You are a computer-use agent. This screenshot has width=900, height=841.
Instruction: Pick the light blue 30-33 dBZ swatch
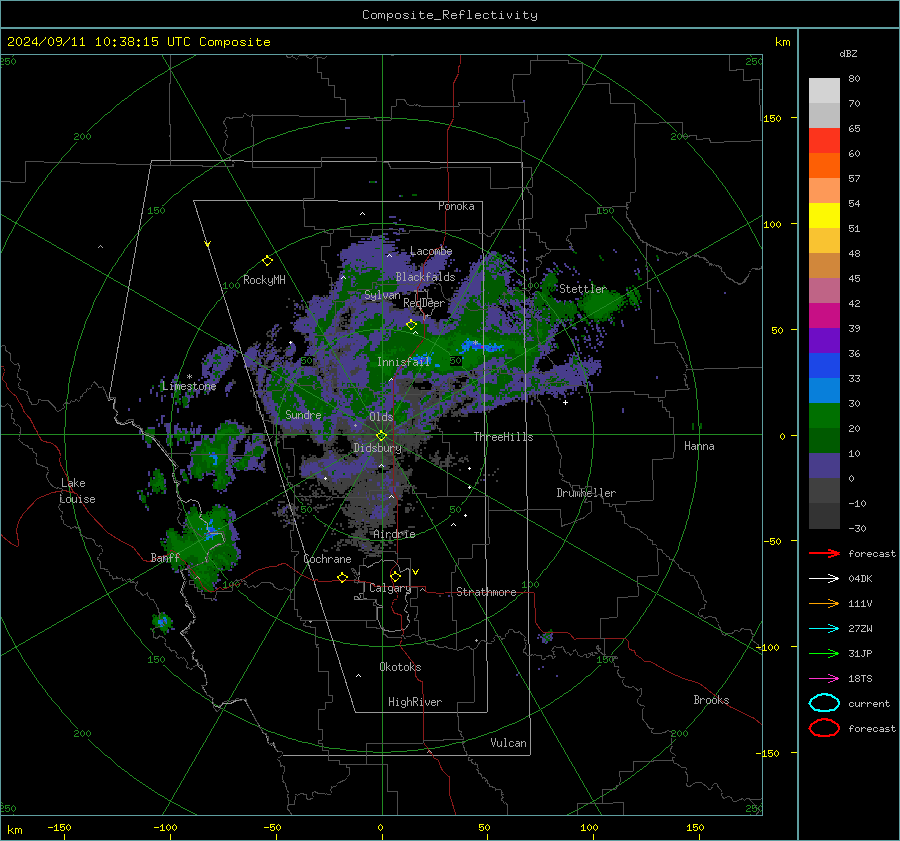click(x=824, y=390)
